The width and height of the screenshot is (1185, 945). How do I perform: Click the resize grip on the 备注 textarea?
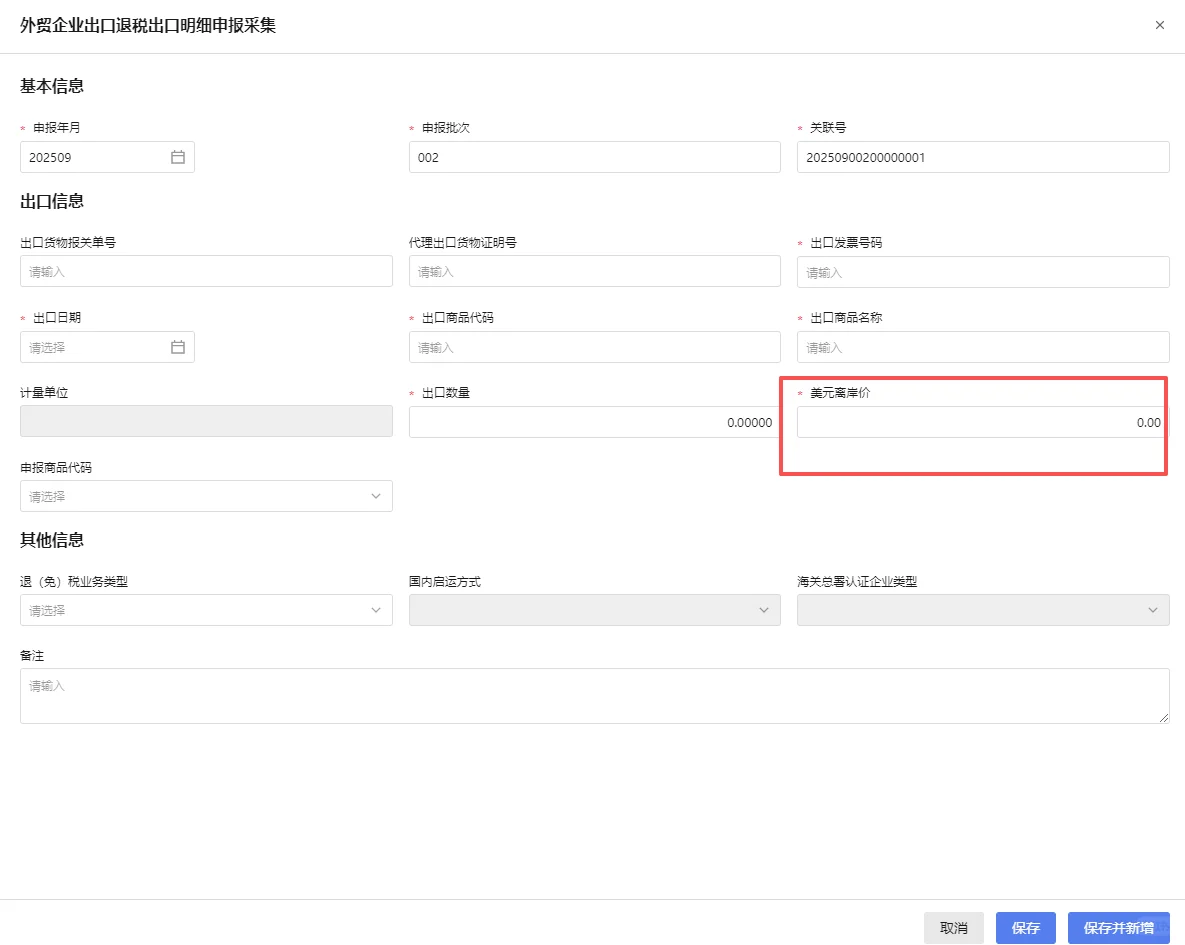pos(1163,718)
